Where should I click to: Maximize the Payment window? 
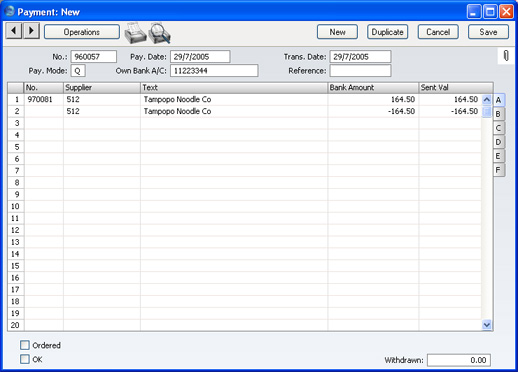point(490,12)
